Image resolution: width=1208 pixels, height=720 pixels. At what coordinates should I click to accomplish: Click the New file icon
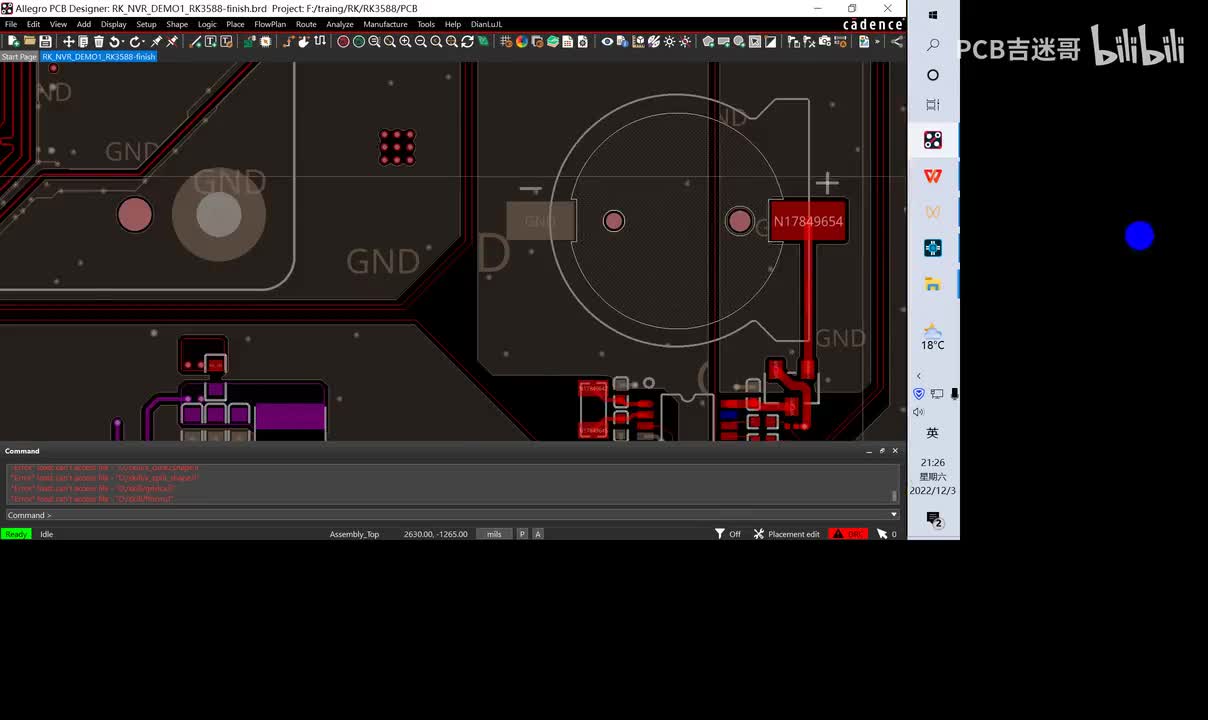[14, 41]
